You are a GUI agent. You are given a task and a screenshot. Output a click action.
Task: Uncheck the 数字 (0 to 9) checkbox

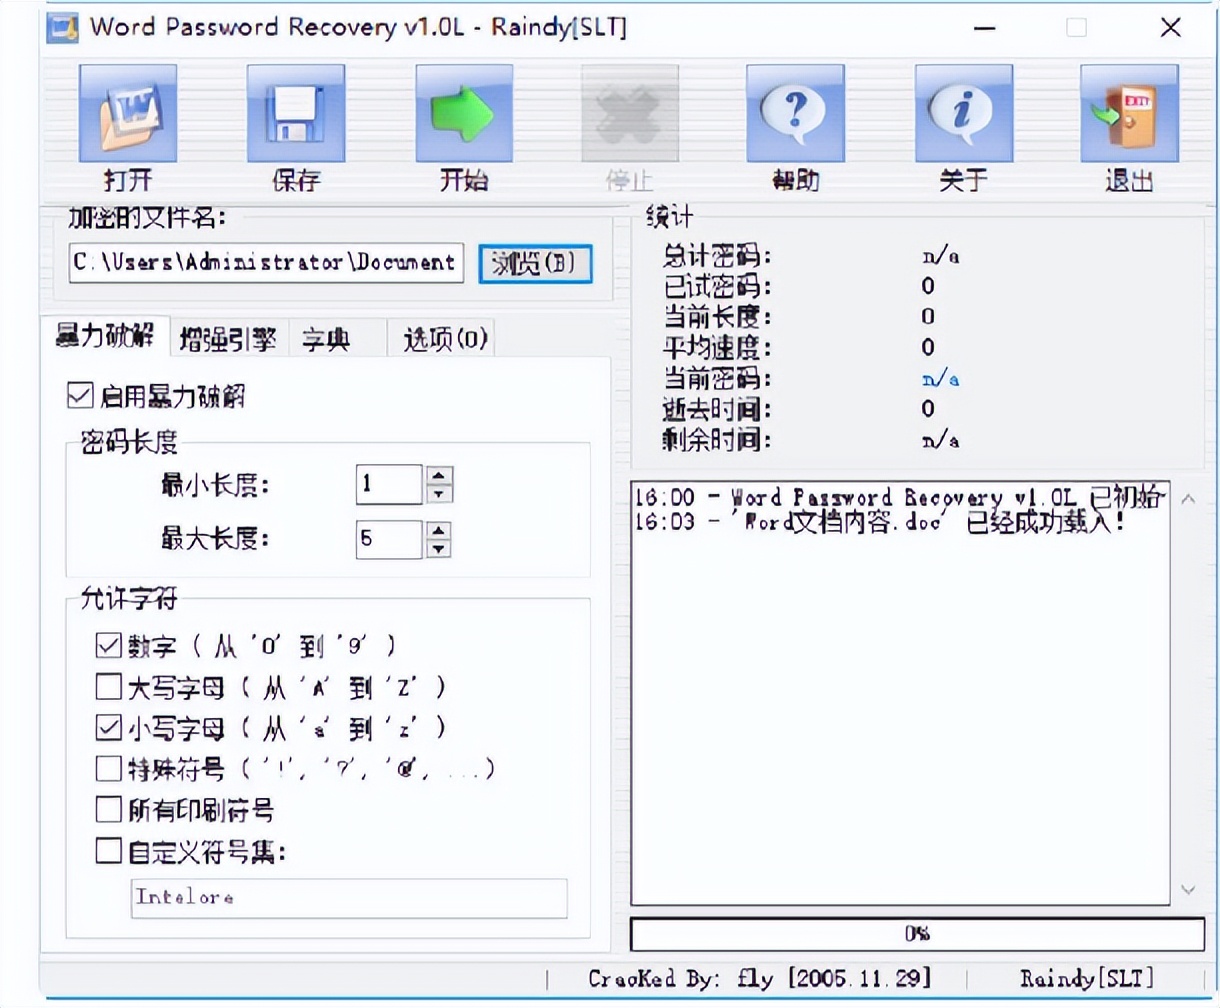(108, 645)
